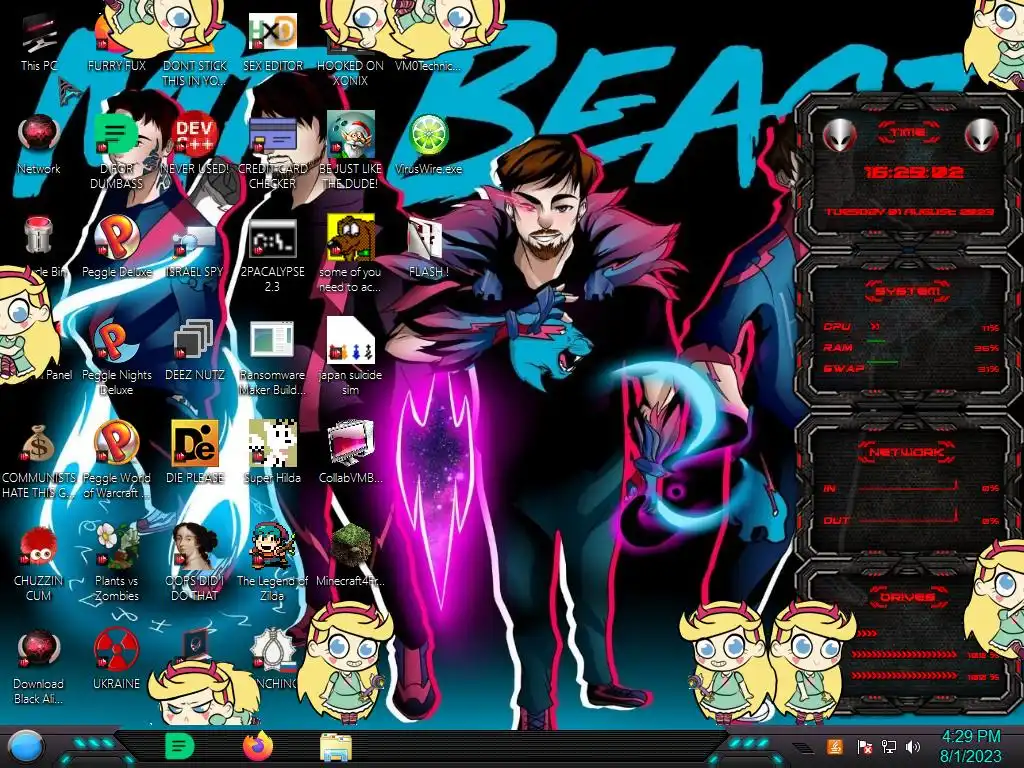
Task: Launch the Super Hilda game shortcut
Action: pos(272,452)
